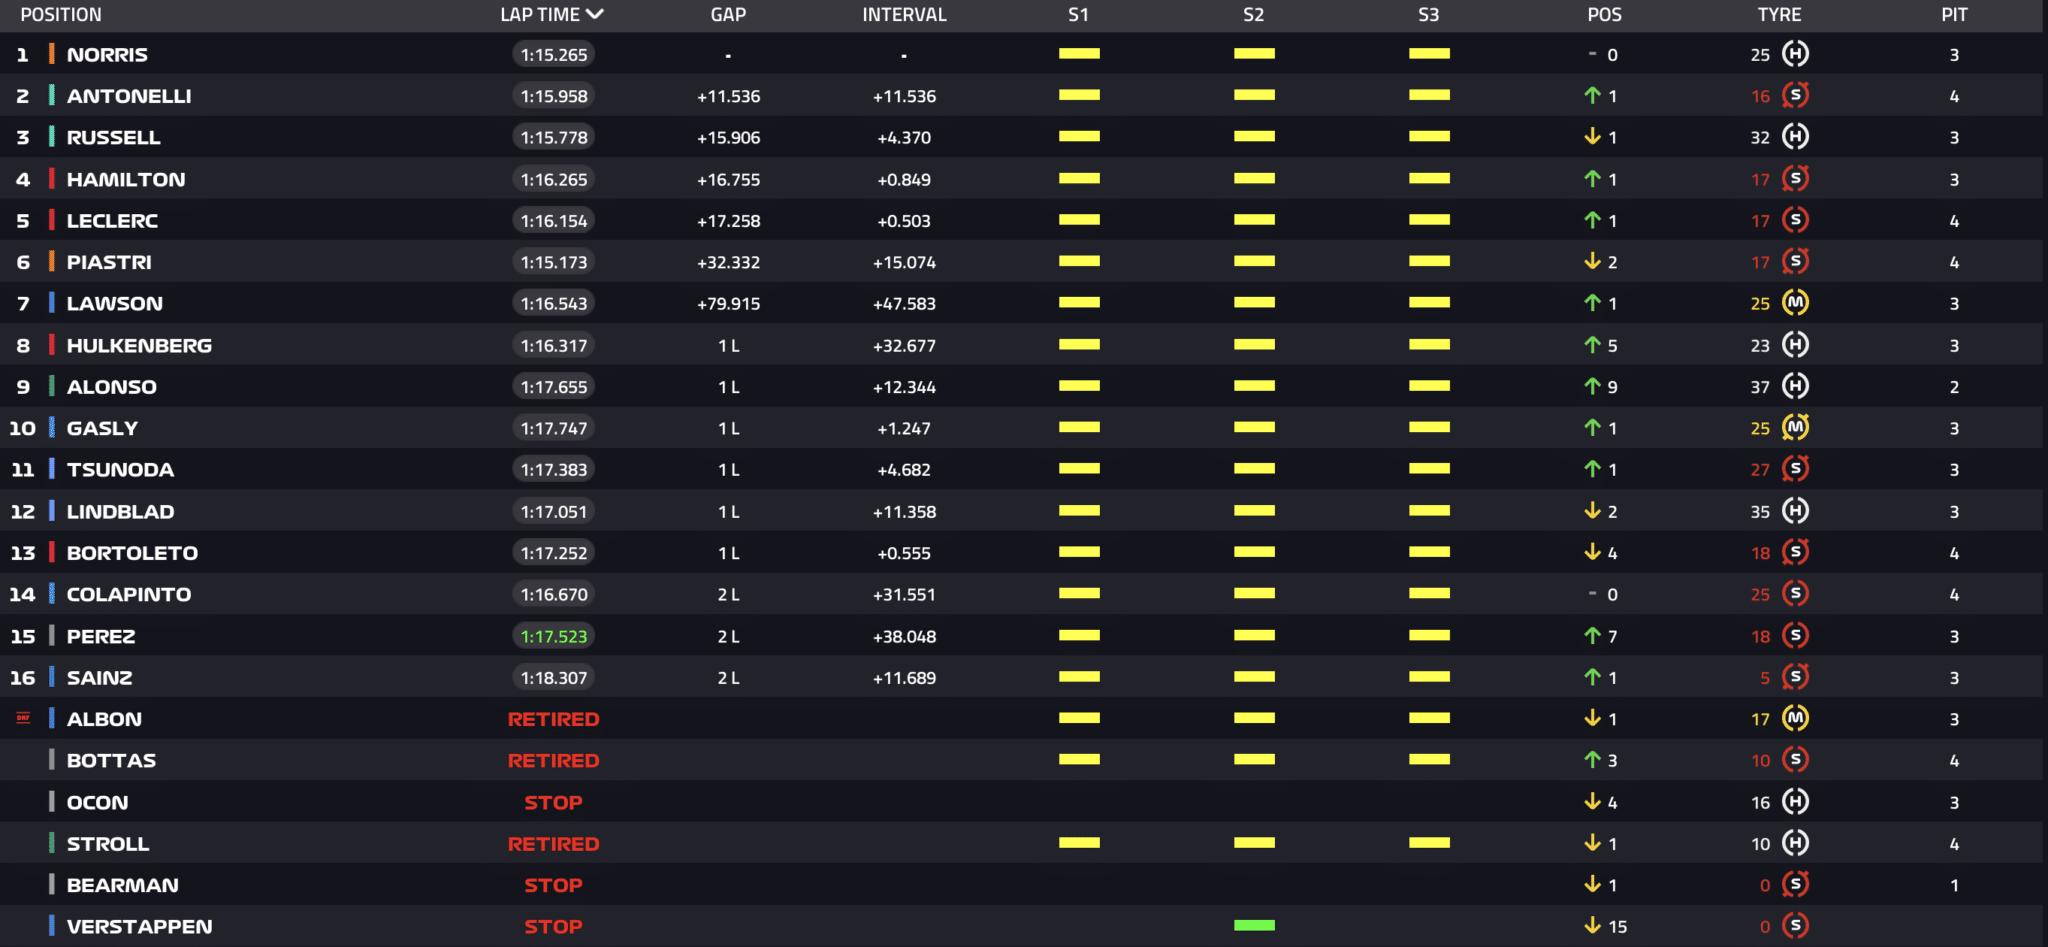This screenshot has width=2048, height=947.
Task: Click Stroll's yellow S3 sector bar
Action: pyautogui.click(x=1429, y=842)
